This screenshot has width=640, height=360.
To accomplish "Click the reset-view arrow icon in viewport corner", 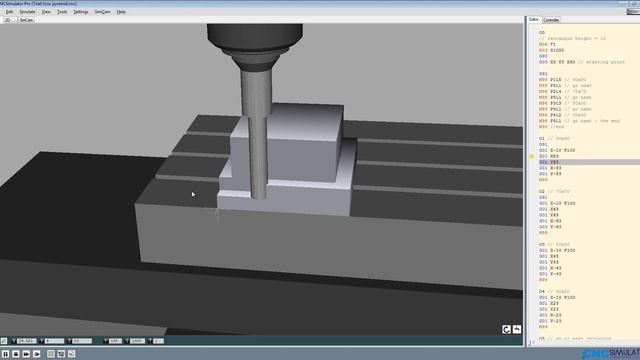I will (517, 329).
